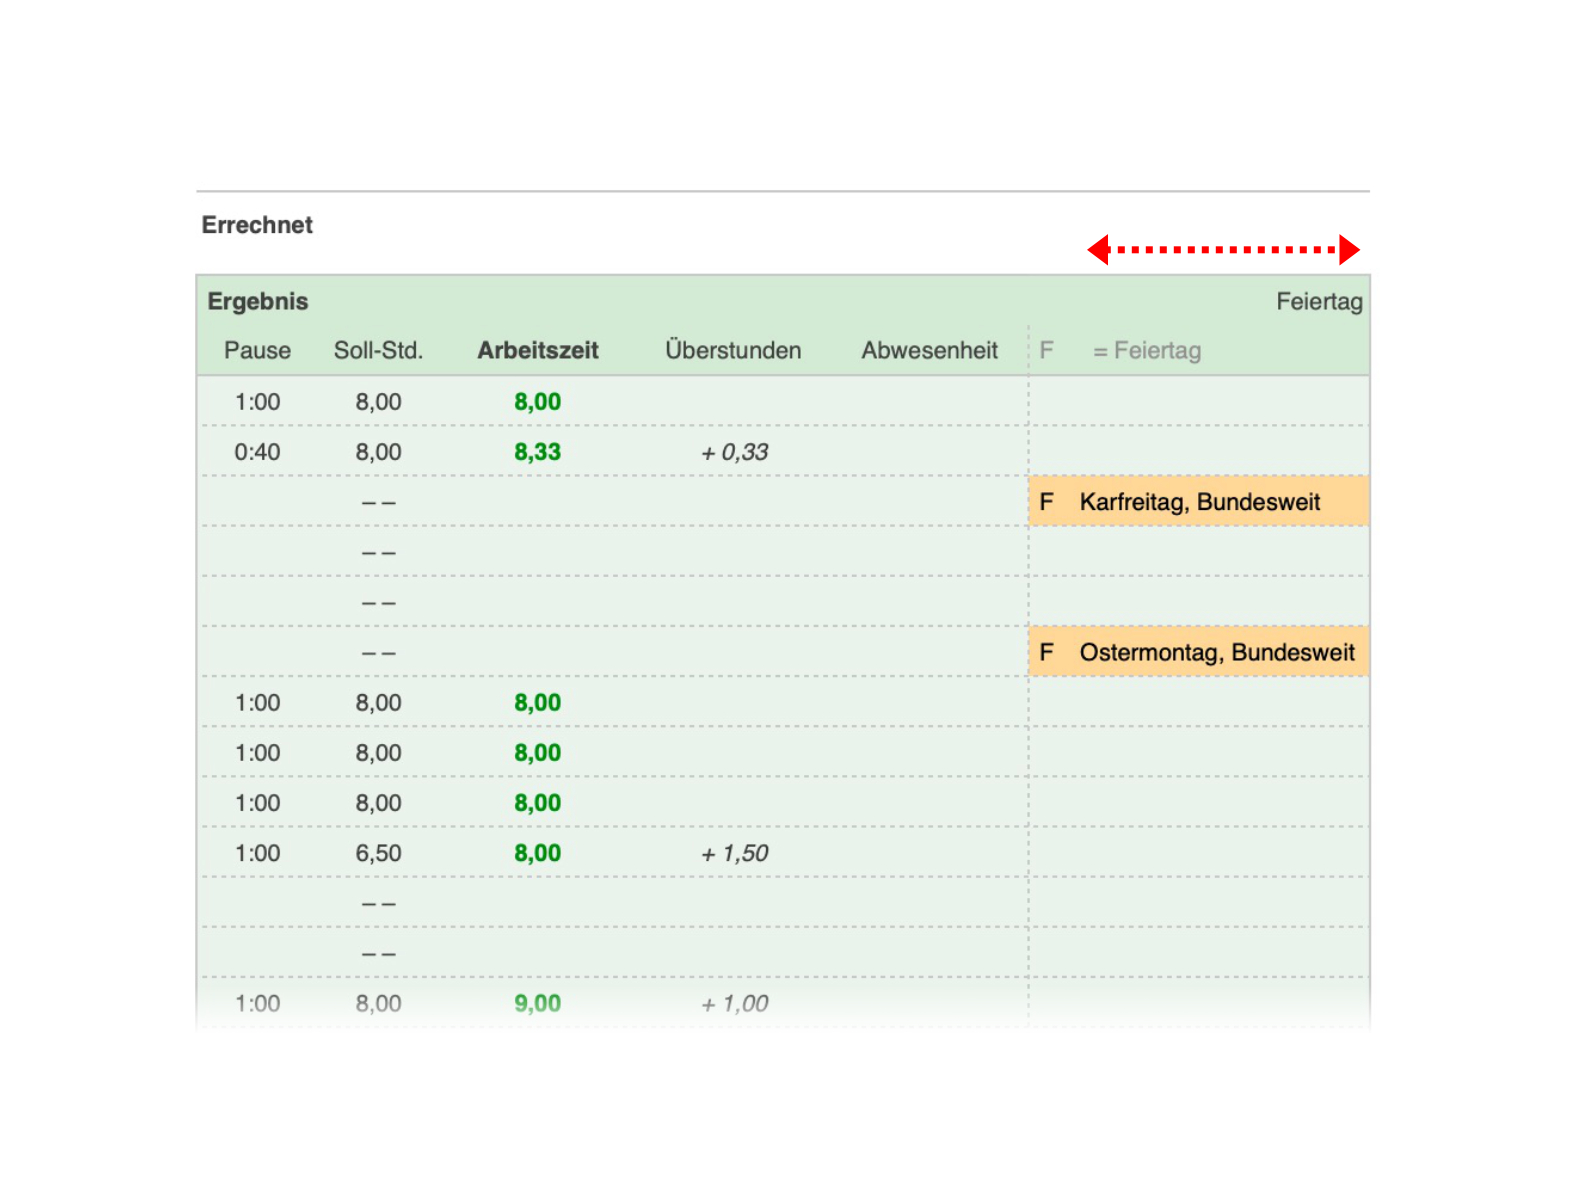Click the 6,50 target hours value
Image resolution: width=1587 pixels, height=1180 pixels.
(378, 853)
